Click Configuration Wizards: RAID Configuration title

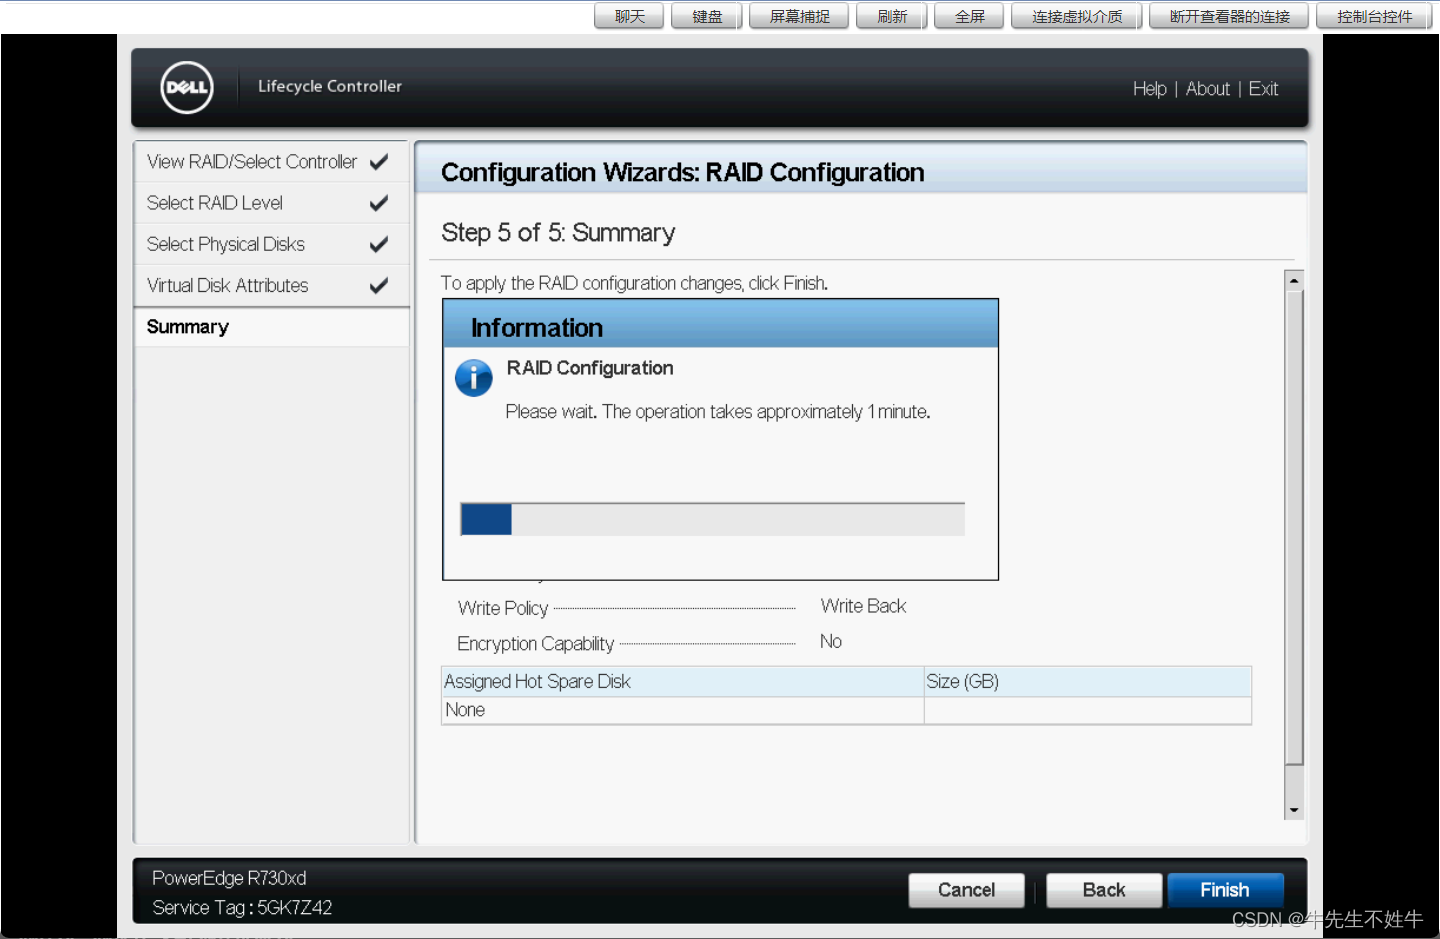point(683,173)
